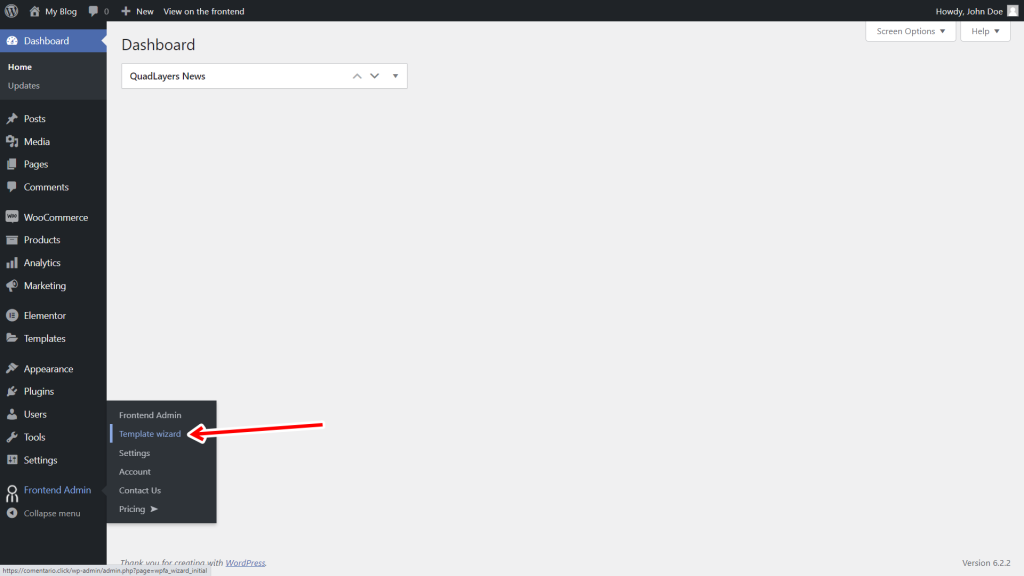This screenshot has width=1024, height=576.
Task: Open the Media library
Action: point(37,140)
